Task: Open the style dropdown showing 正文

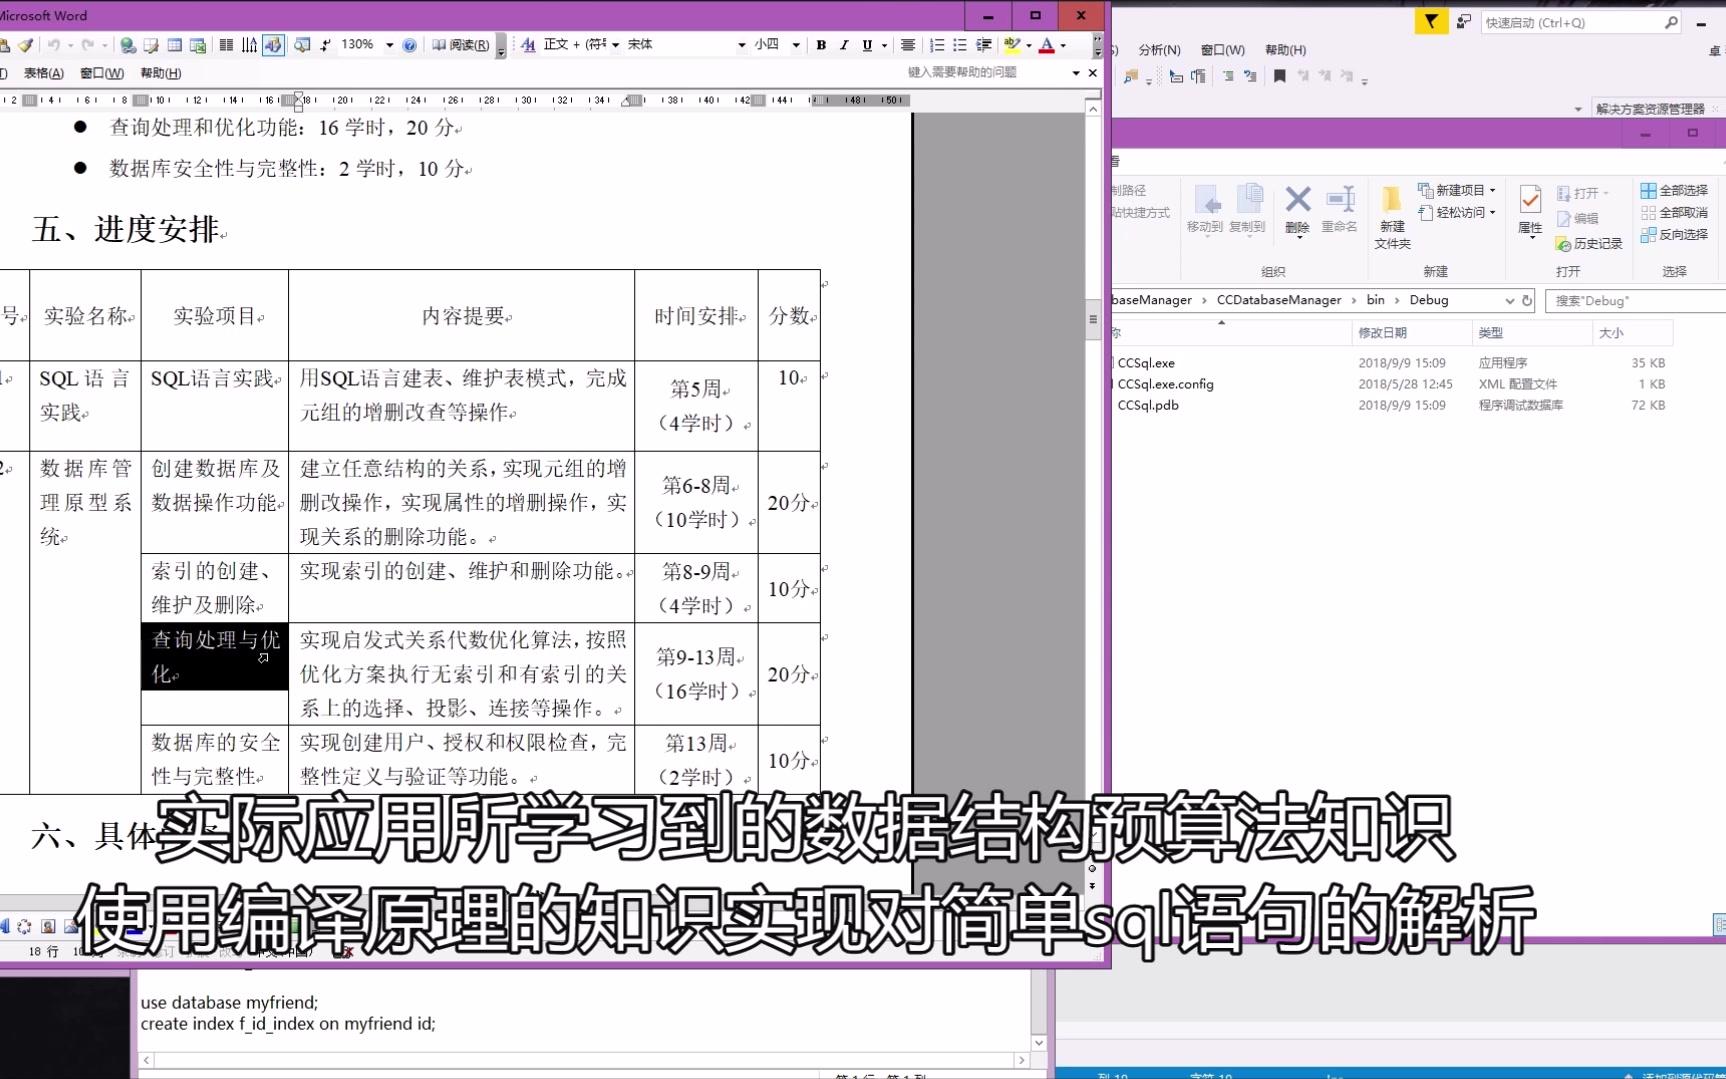Action: point(615,45)
